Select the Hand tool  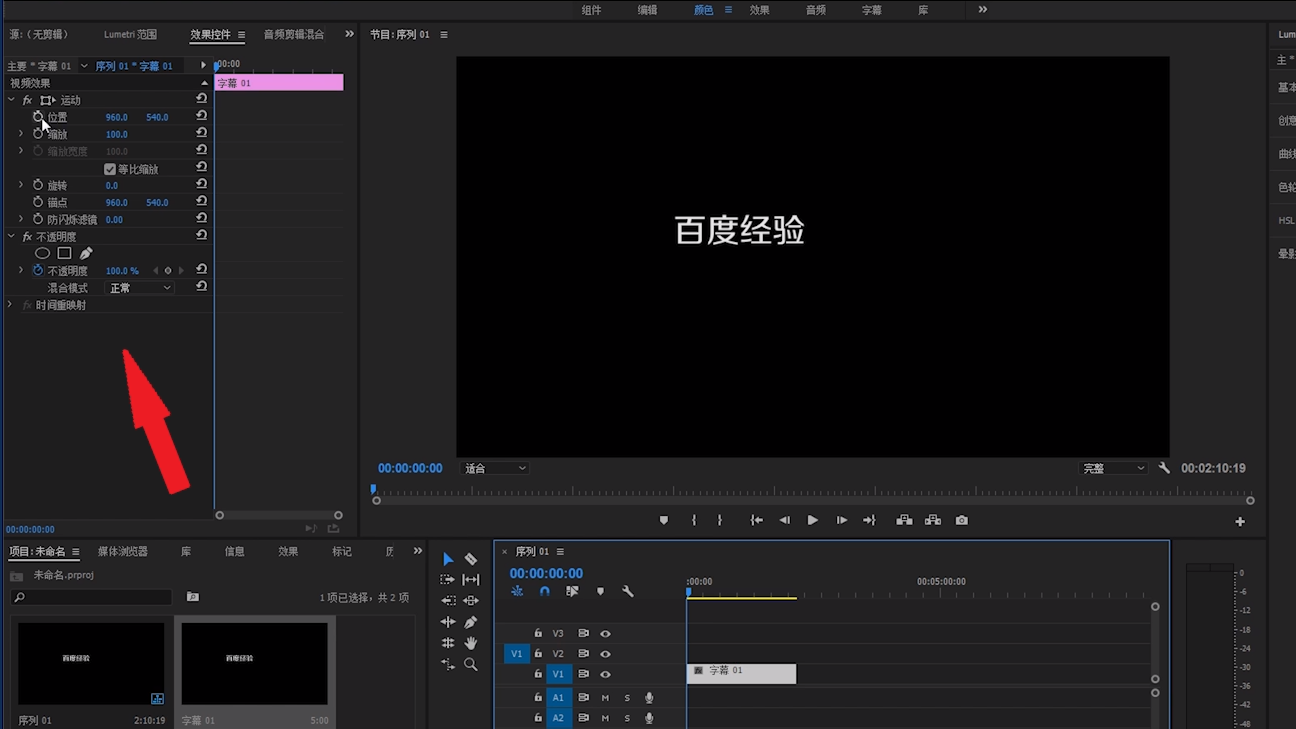[471, 643]
